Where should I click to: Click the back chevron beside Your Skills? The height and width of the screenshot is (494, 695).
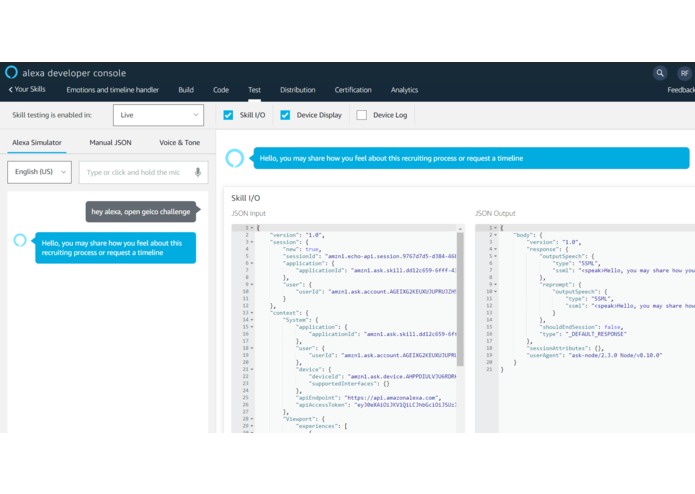(x=10, y=89)
